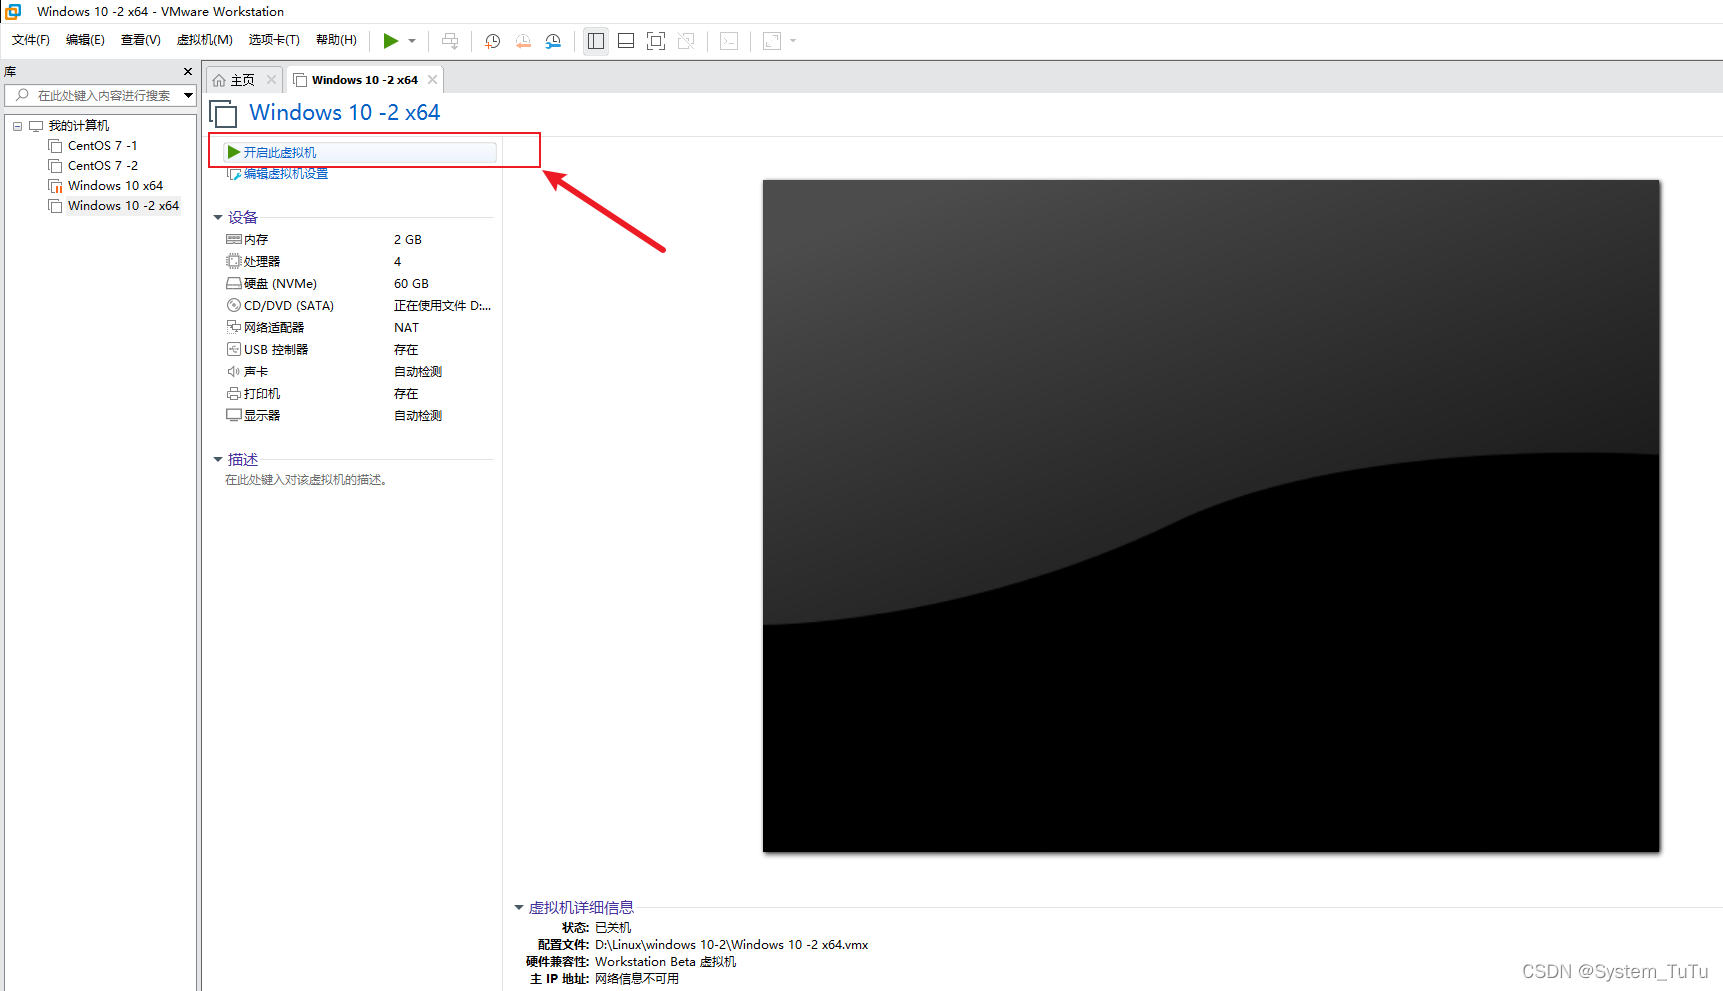Click the Unity mode toolbar icon
Viewport: 1723px width, 991px height.
click(686, 41)
